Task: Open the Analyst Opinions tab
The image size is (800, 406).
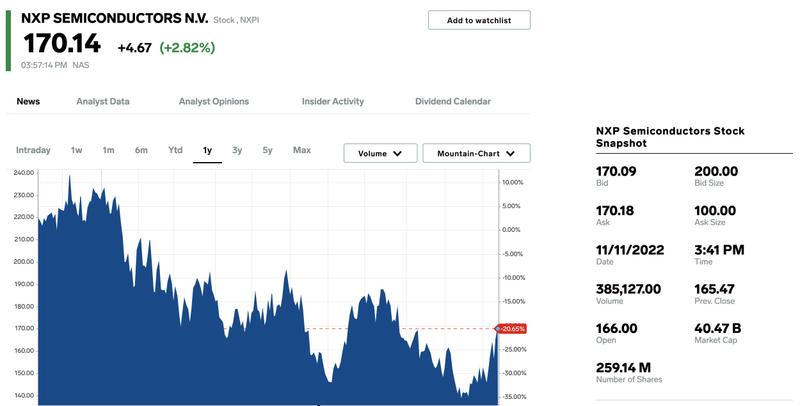Action: coord(214,102)
